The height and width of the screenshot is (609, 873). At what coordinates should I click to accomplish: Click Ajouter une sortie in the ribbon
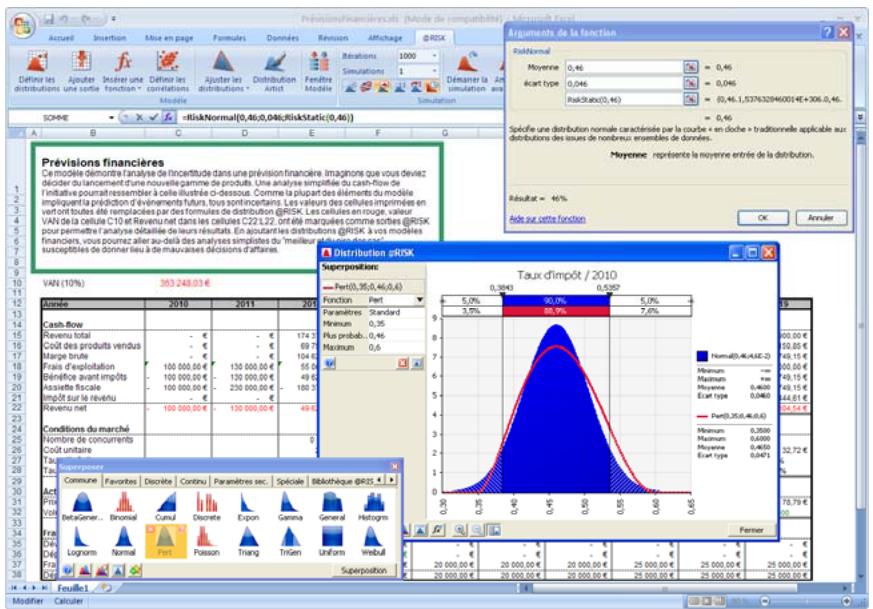[80, 70]
